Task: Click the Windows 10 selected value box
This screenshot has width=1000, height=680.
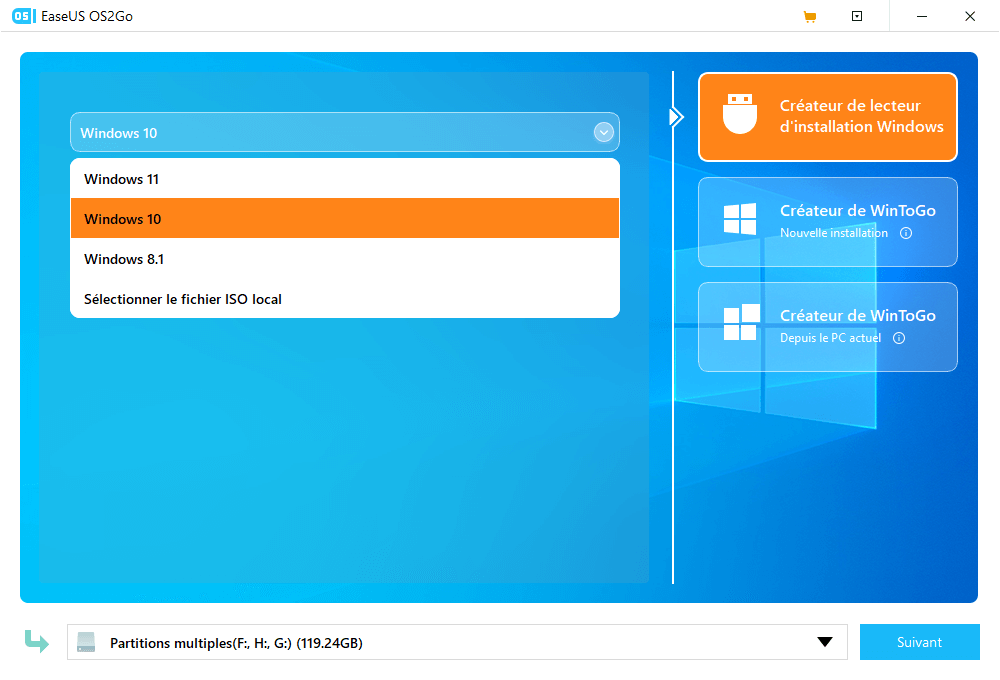Action: pos(345,133)
